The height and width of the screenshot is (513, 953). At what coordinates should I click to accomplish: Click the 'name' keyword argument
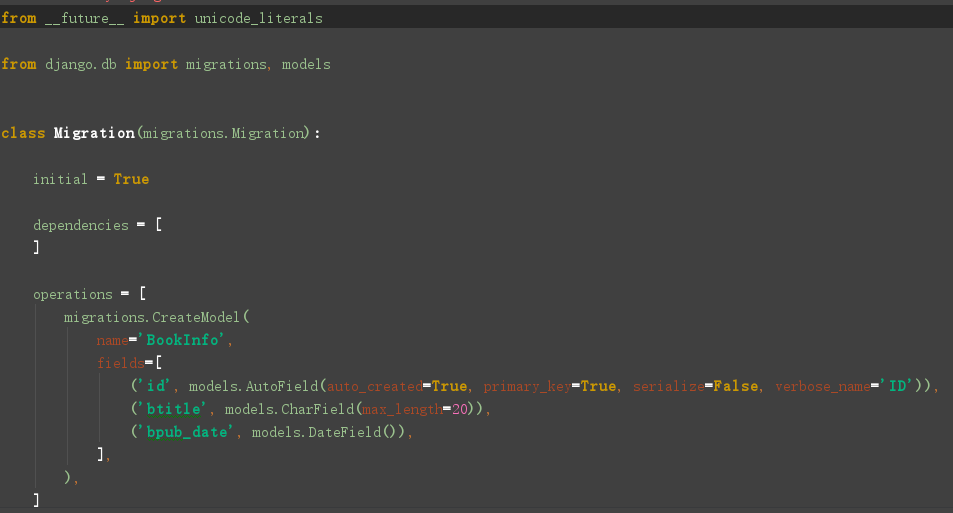point(112,340)
